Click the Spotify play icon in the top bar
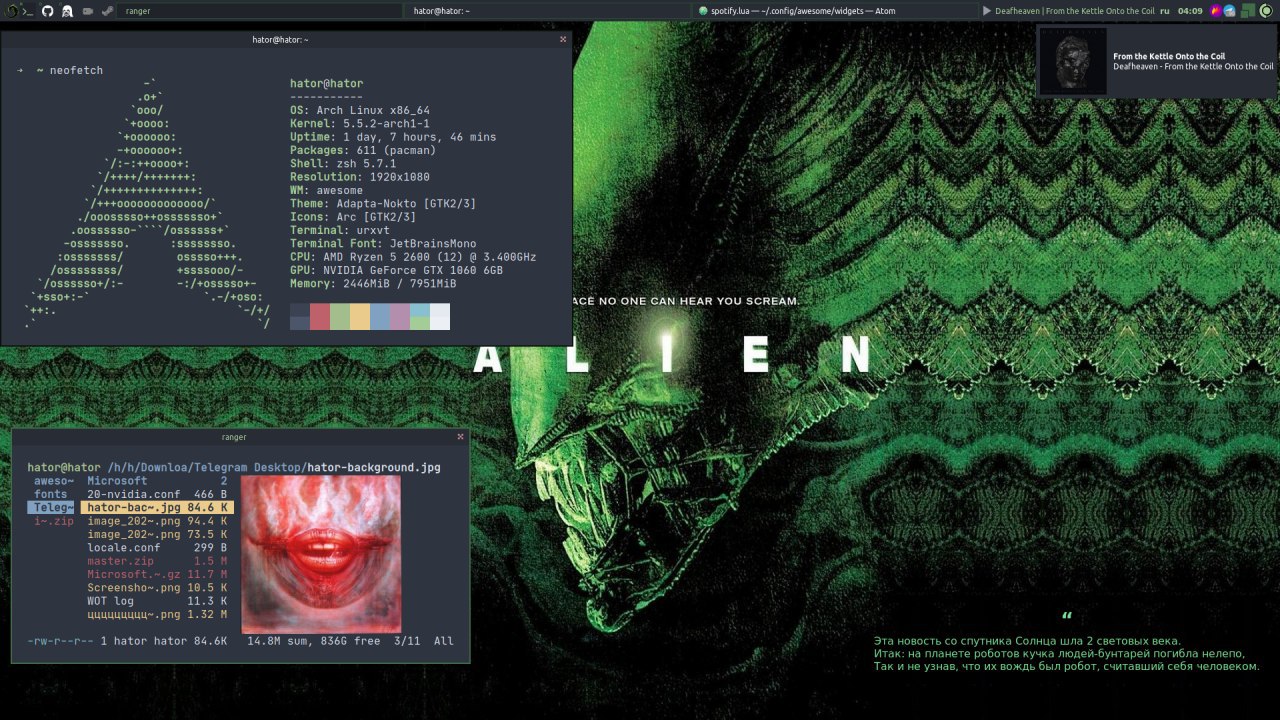1280x720 pixels. click(987, 11)
